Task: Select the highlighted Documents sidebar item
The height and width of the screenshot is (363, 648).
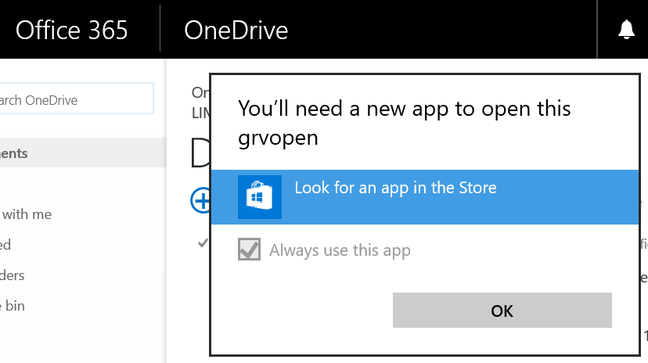Action: pyautogui.click(x=83, y=153)
